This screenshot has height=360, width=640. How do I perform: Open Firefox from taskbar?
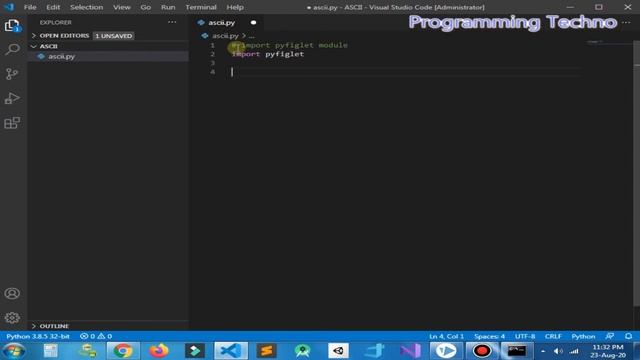click(x=159, y=351)
